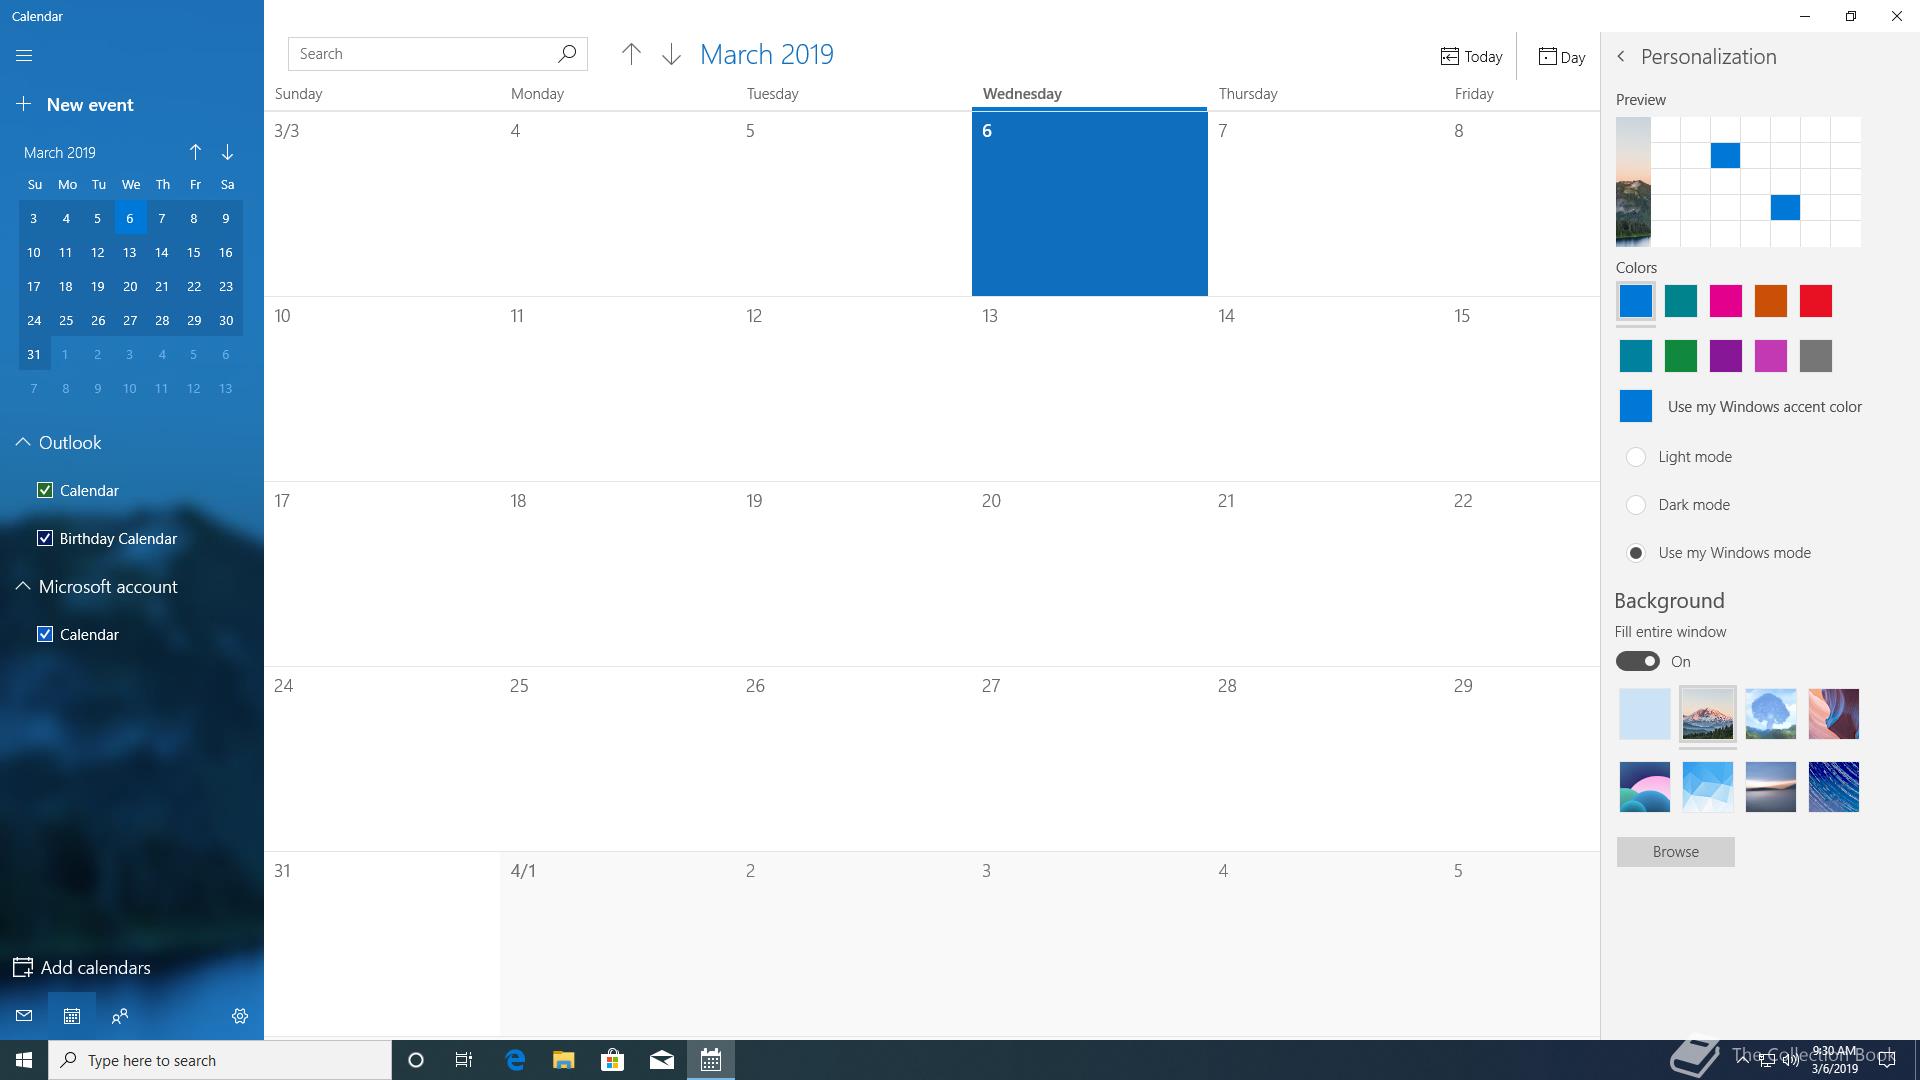Select plain light blue background thumbnail
This screenshot has height=1080, width=1920.
[1645, 714]
